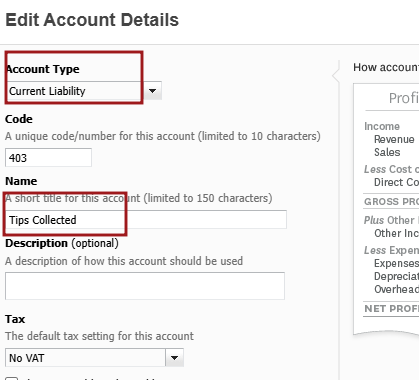Select Sales under Income in the preview
This screenshot has width=419, height=380.
[x=387, y=152]
